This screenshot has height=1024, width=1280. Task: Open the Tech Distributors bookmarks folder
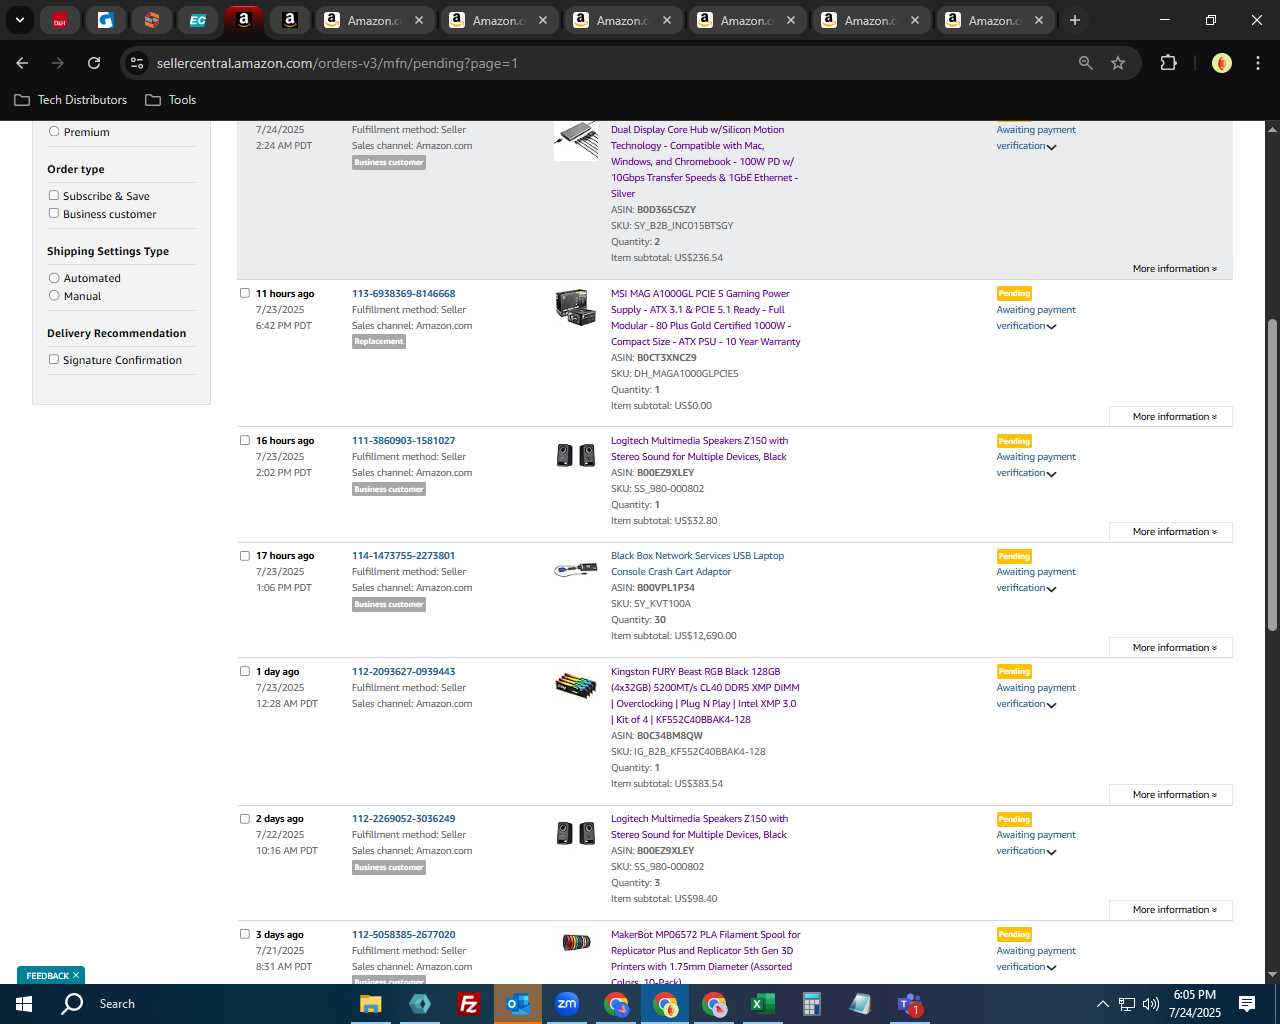click(71, 100)
